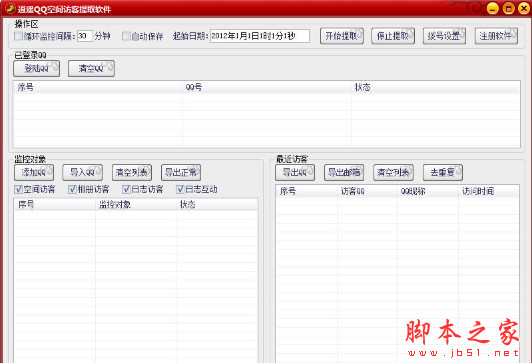
Task: Click 序号 column header in 监控对象 table
Action: coord(55,205)
